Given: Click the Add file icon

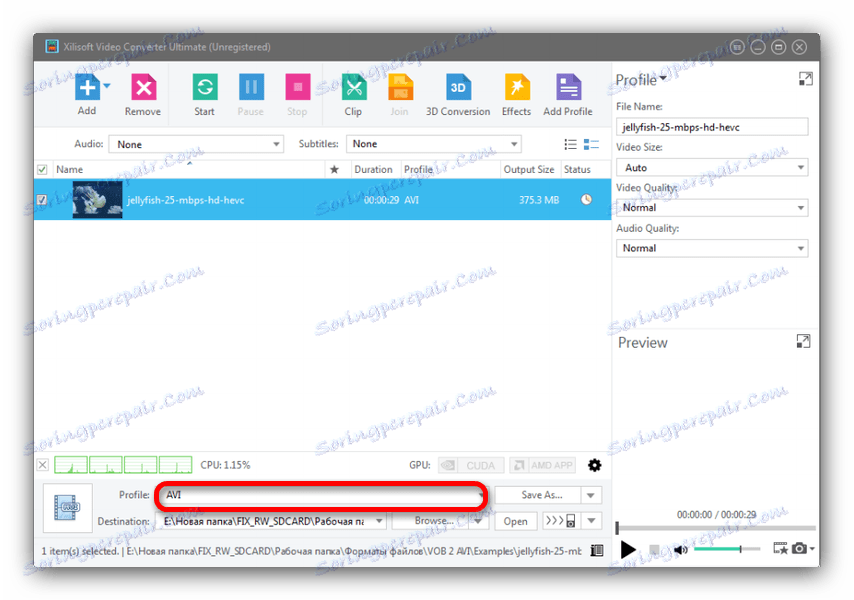Looking at the screenshot, I should click(87, 87).
